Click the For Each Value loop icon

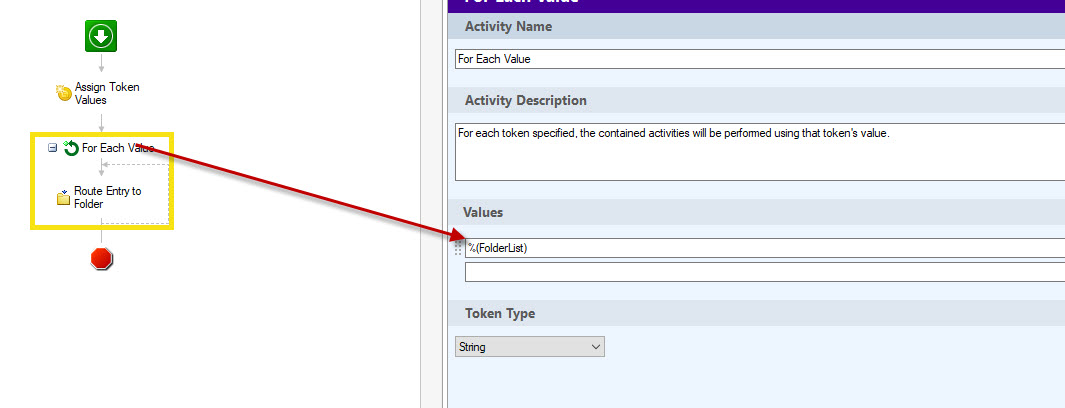point(71,148)
